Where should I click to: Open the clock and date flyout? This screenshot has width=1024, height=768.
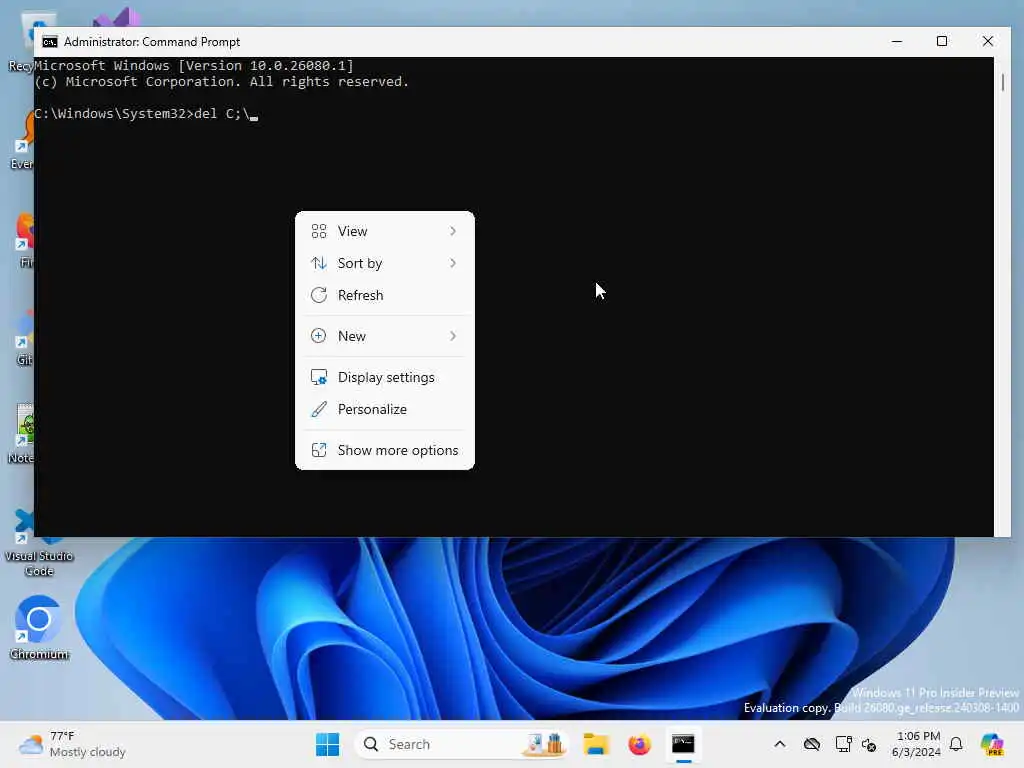(x=916, y=744)
